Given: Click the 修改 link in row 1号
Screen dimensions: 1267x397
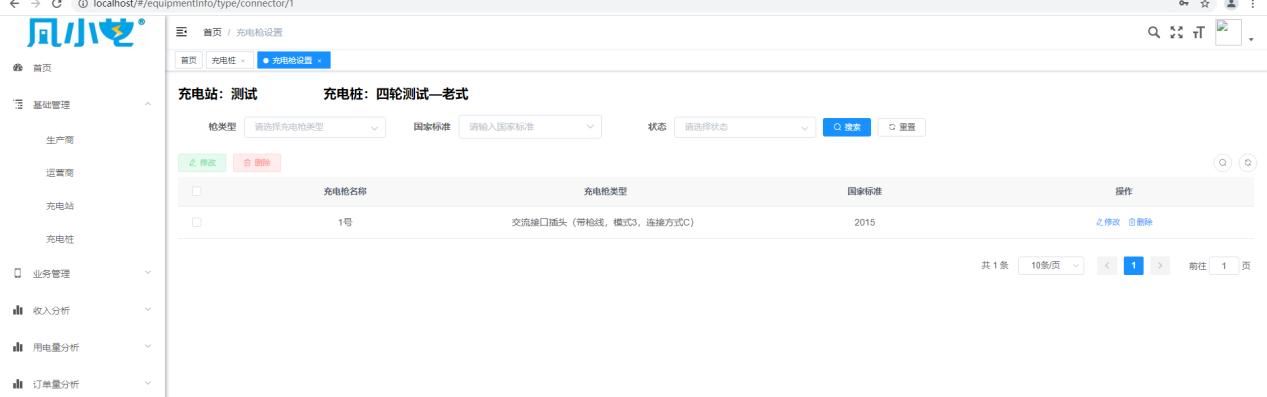Looking at the screenshot, I should 1108,222.
